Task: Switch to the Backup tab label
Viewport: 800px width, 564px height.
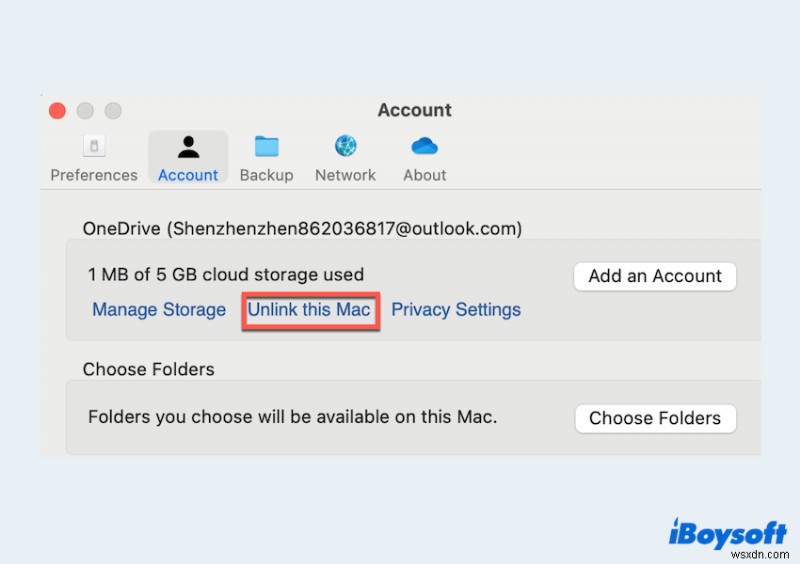Action: 266,175
